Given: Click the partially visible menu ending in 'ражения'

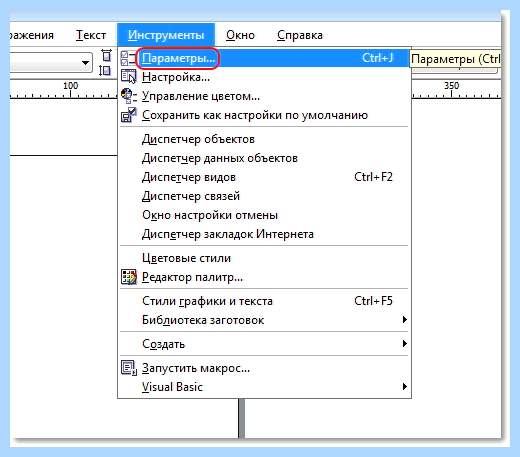Looking at the screenshot, I should point(32,35).
